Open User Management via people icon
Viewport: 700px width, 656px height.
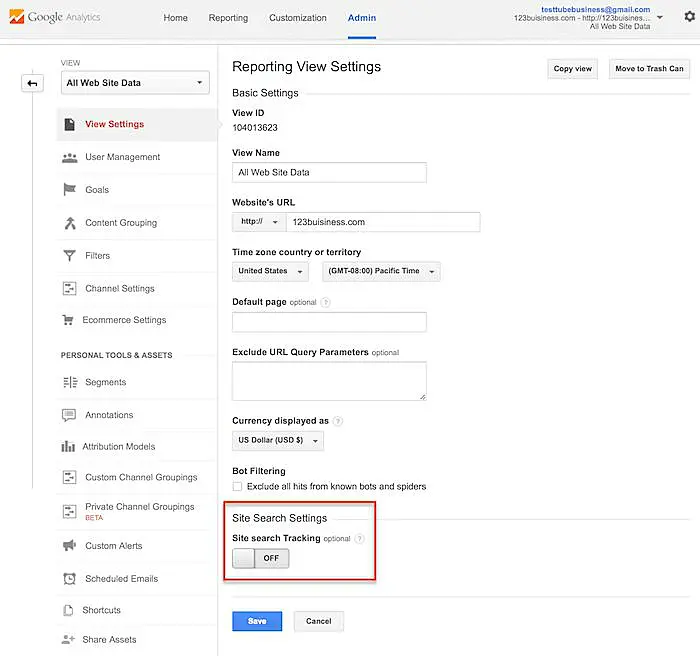pos(69,157)
